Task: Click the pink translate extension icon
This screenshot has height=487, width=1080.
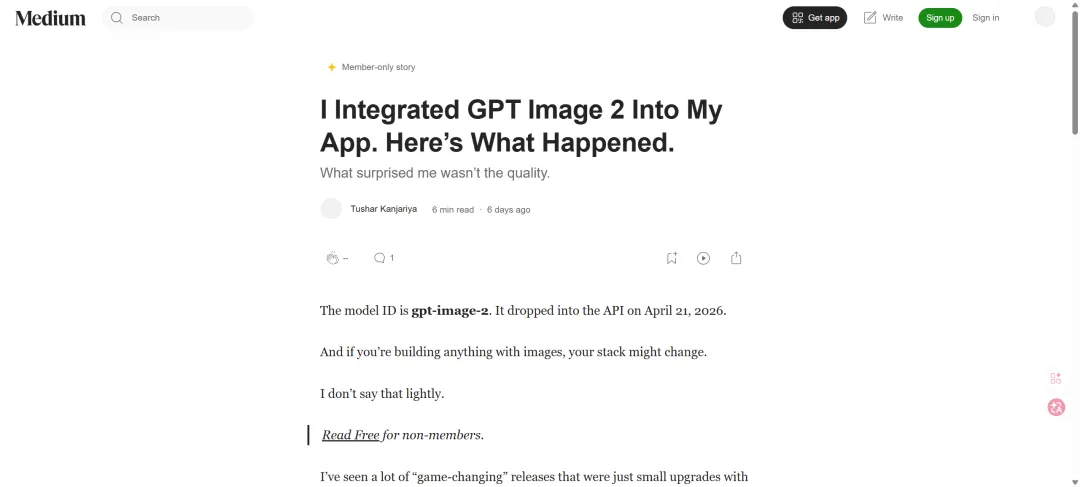Action: click(1056, 407)
